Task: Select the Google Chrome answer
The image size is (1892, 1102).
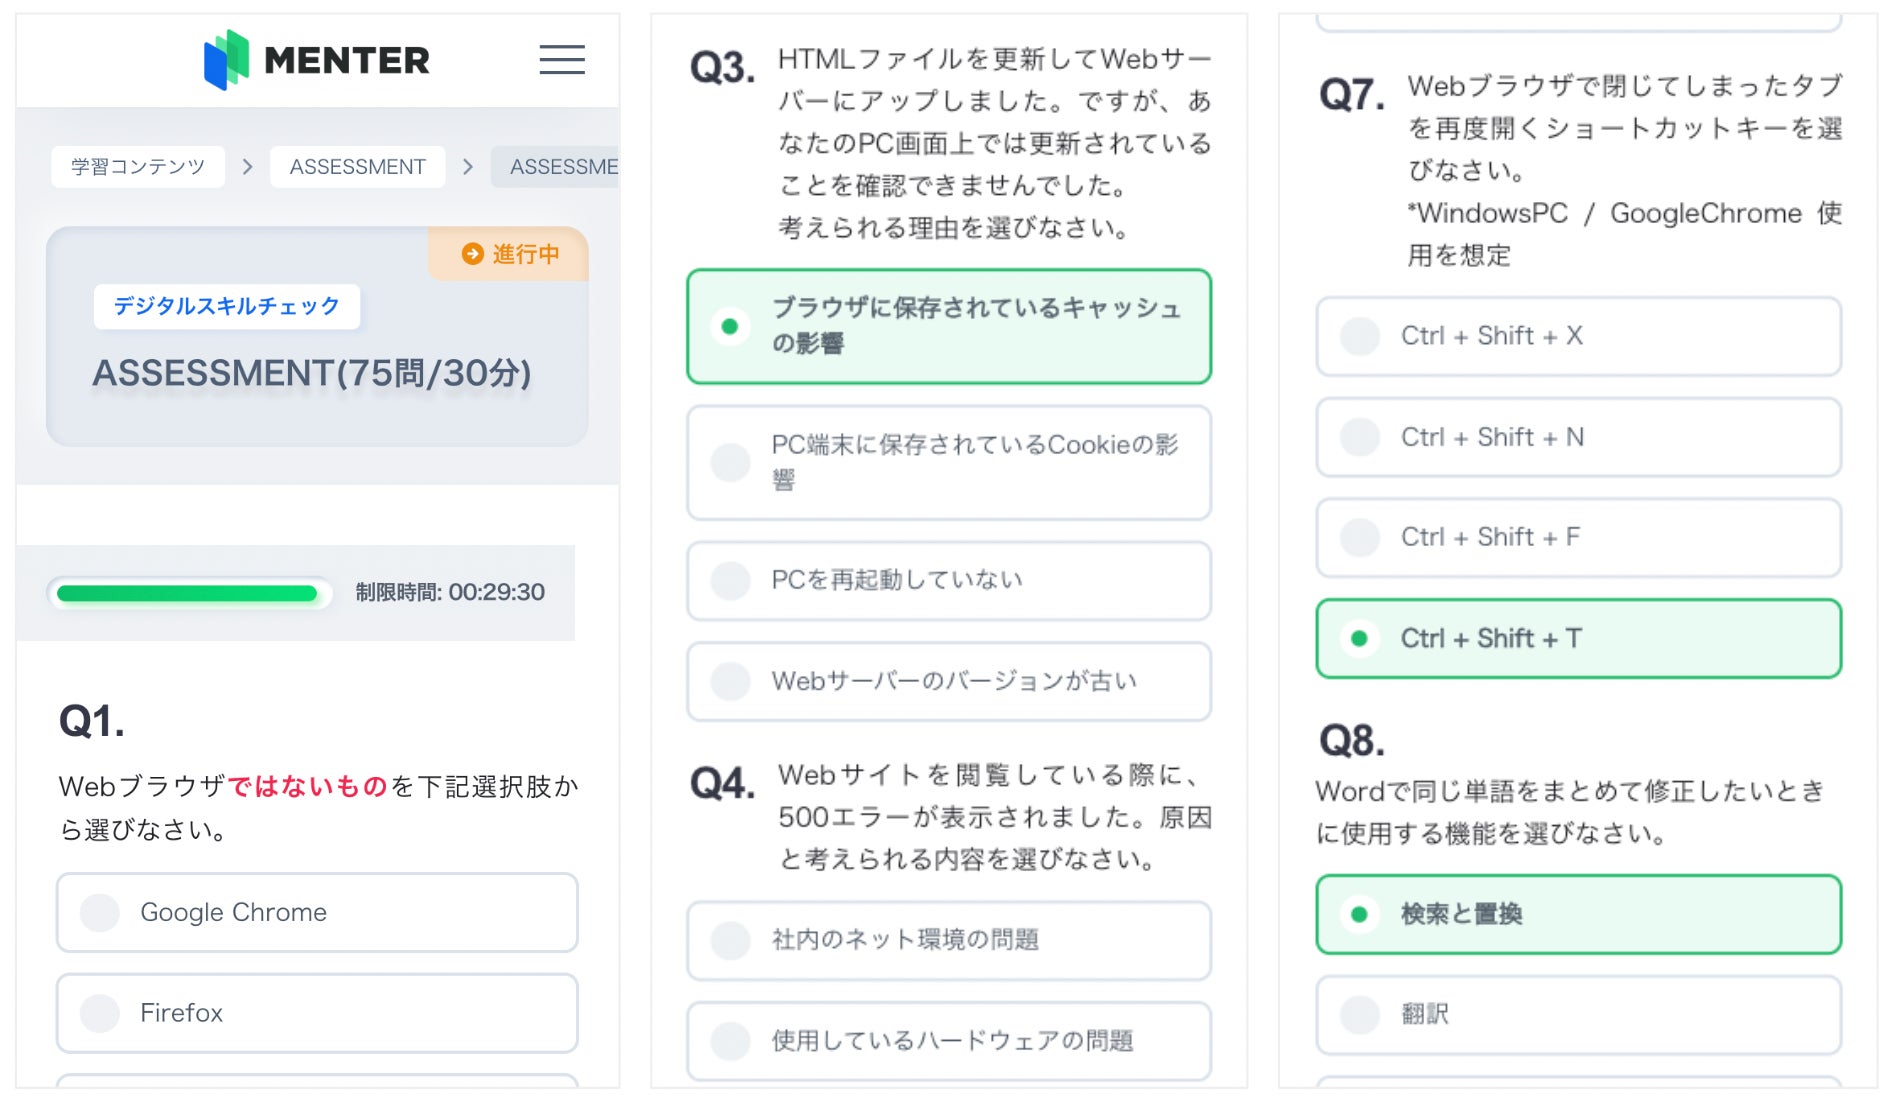Action: coord(317,912)
